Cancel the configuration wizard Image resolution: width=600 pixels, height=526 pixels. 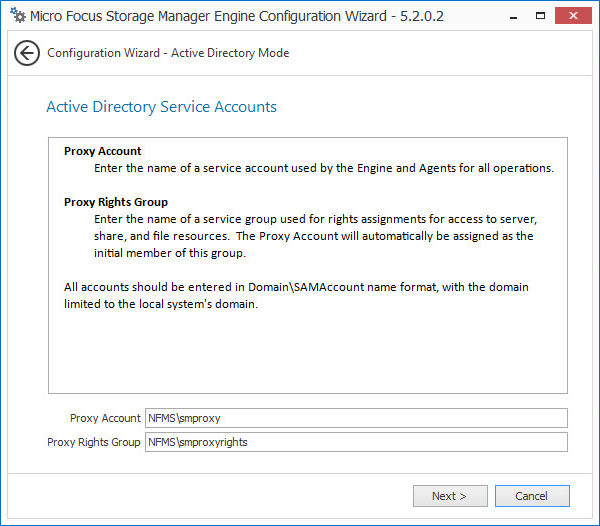point(531,496)
